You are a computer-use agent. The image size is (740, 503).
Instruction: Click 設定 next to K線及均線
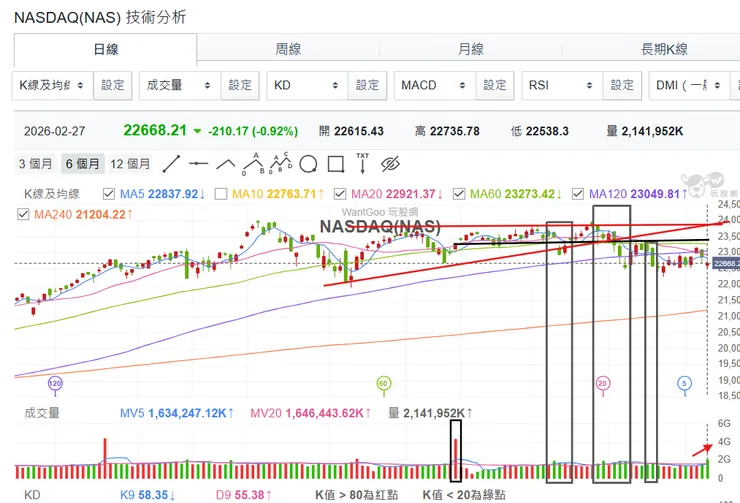(x=112, y=85)
